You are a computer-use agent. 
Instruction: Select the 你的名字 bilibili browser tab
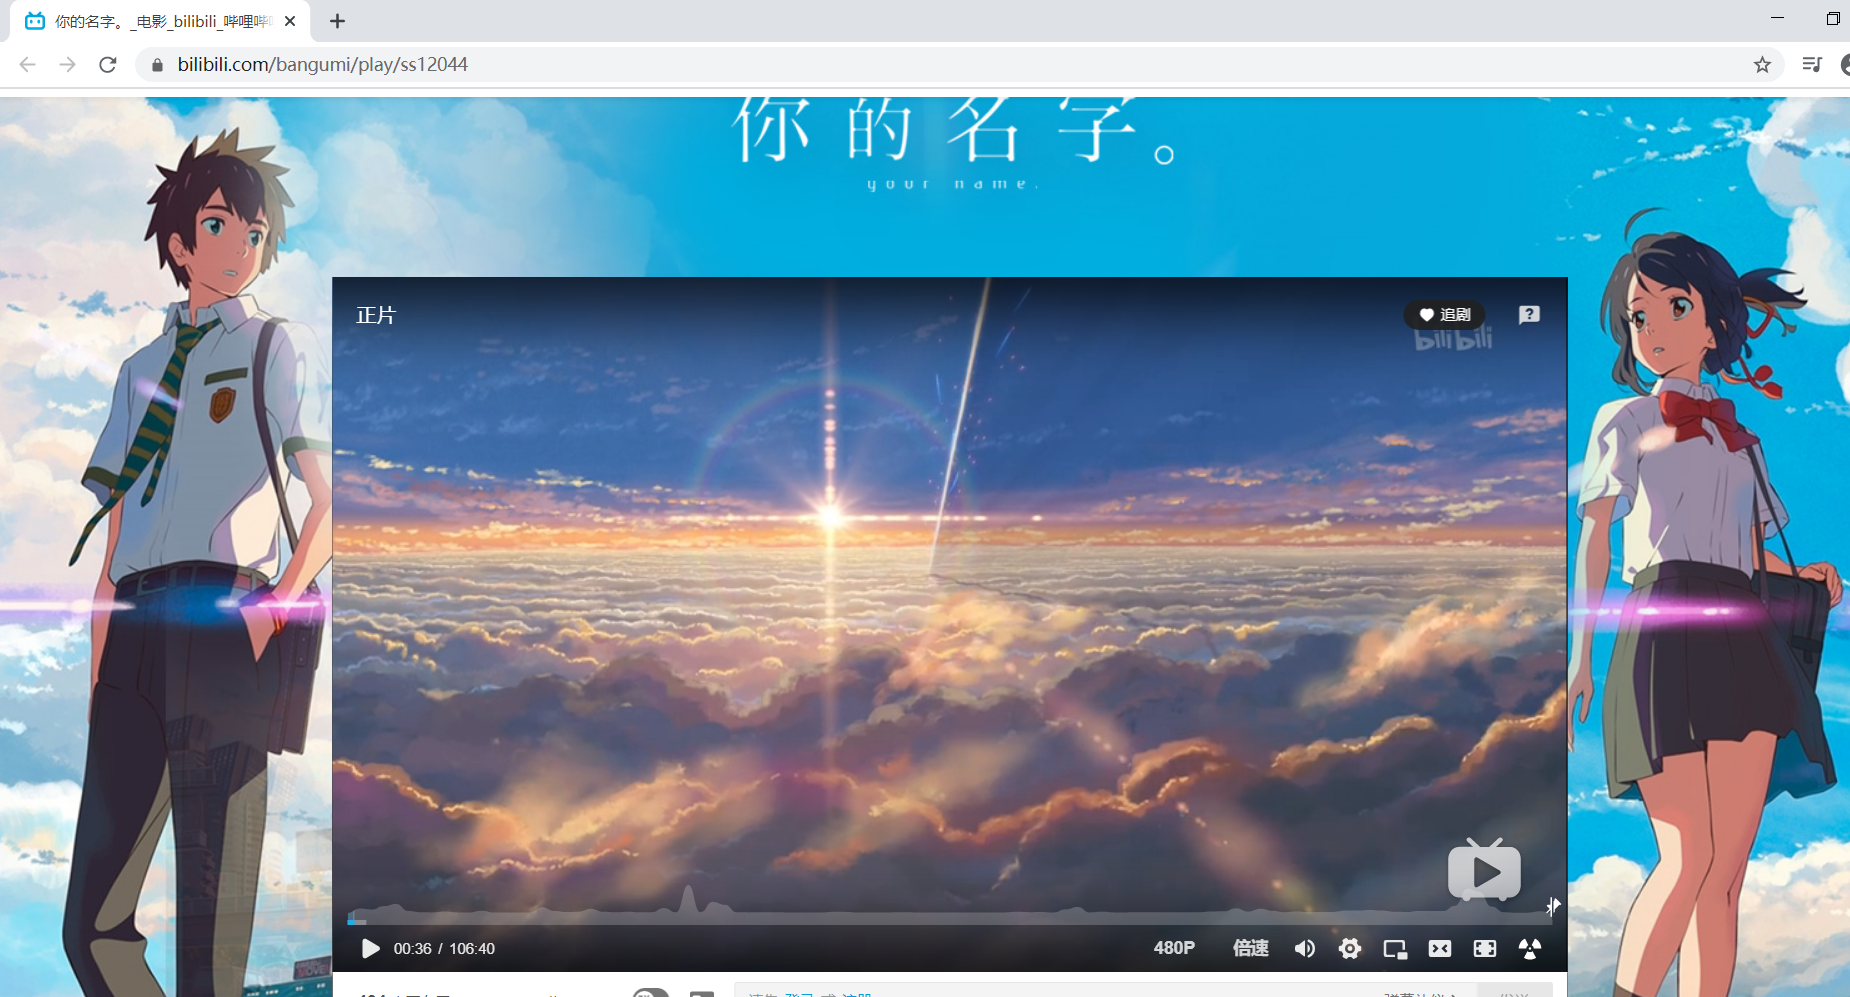pos(160,21)
